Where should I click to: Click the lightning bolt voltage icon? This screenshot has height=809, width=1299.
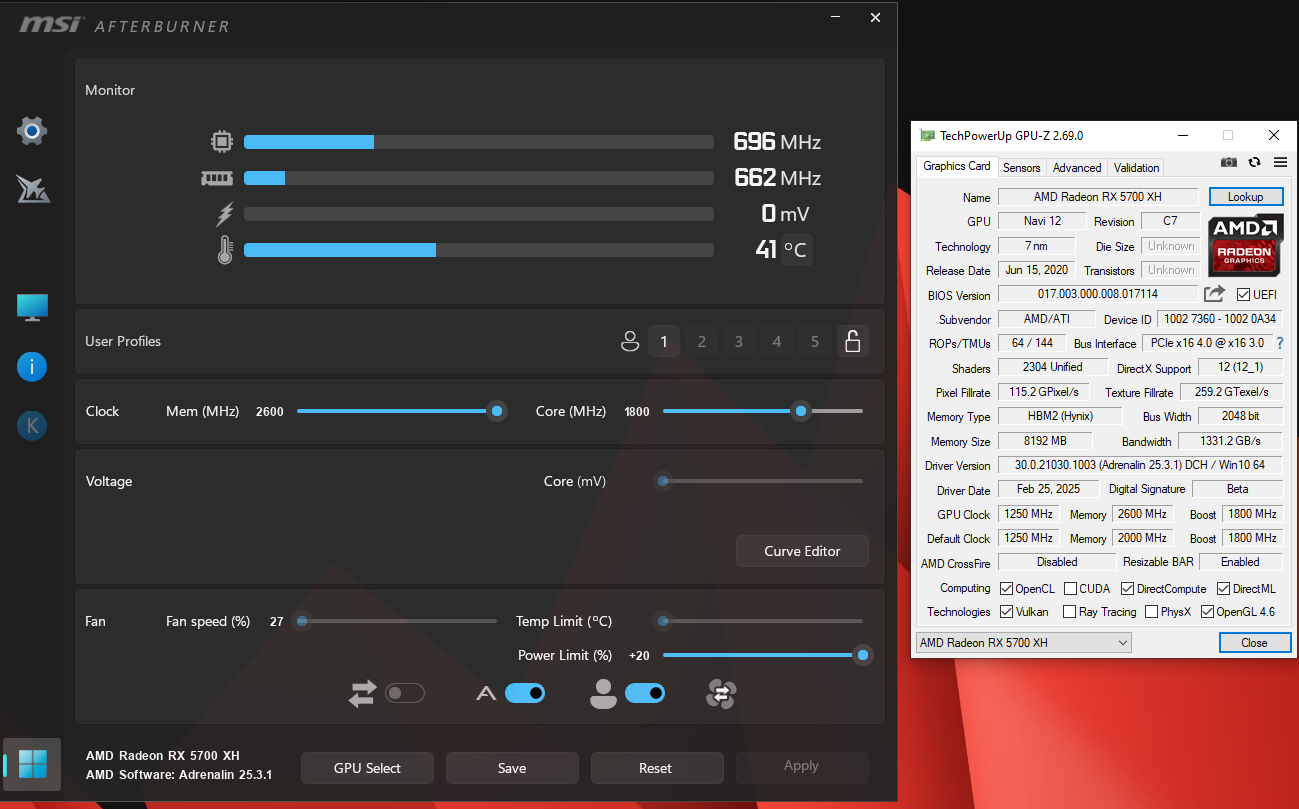(225, 214)
